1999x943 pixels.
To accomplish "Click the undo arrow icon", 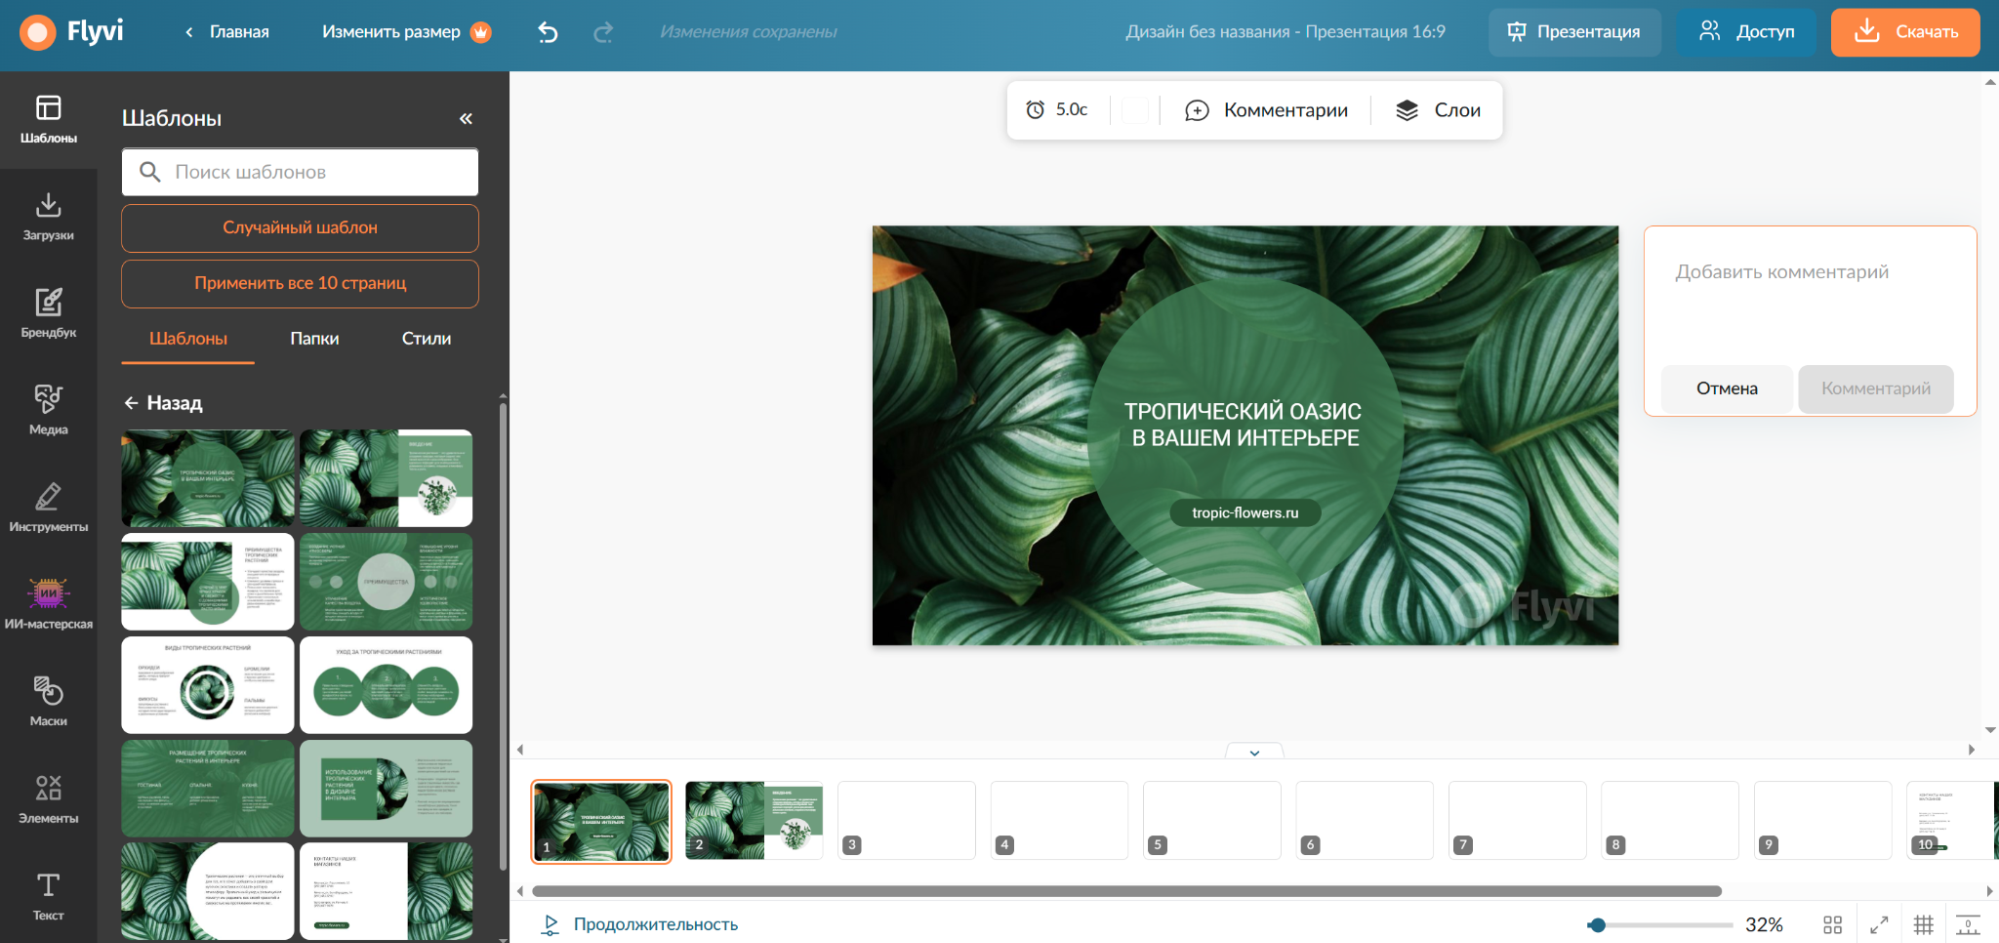I will [548, 32].
